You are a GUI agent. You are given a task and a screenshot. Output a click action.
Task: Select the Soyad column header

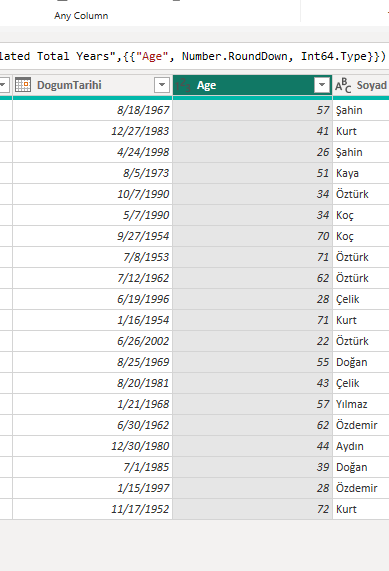tap(361, 85)
